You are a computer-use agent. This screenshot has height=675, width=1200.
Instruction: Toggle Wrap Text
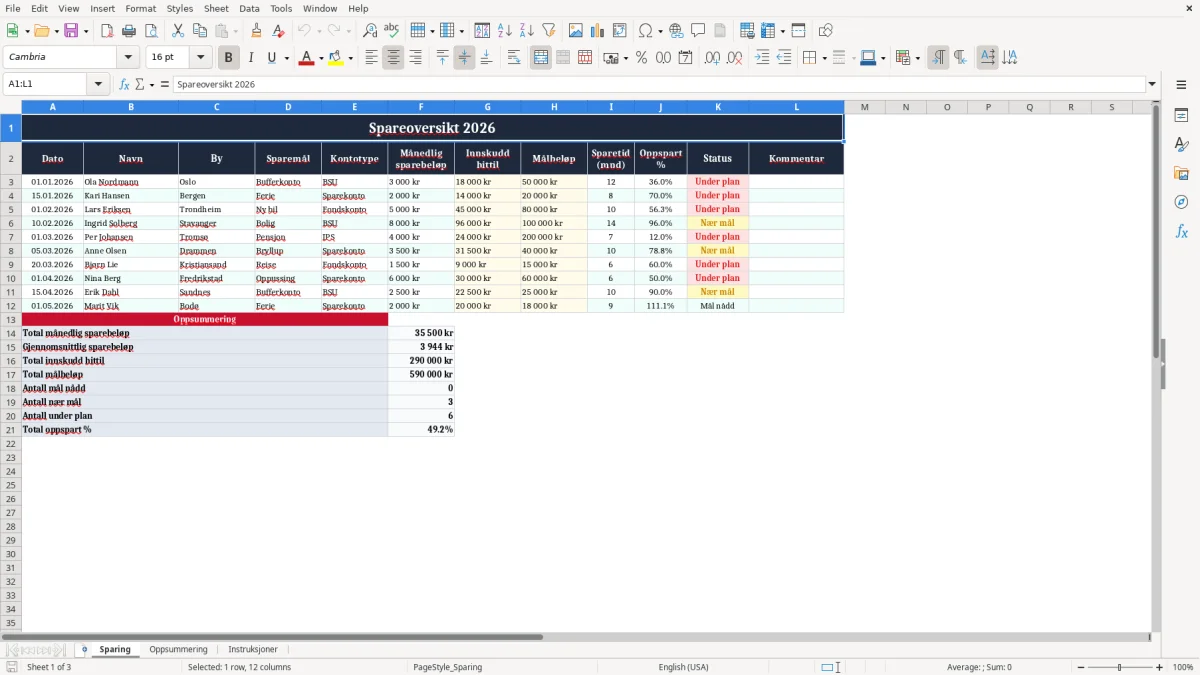(x=514, y=58)
